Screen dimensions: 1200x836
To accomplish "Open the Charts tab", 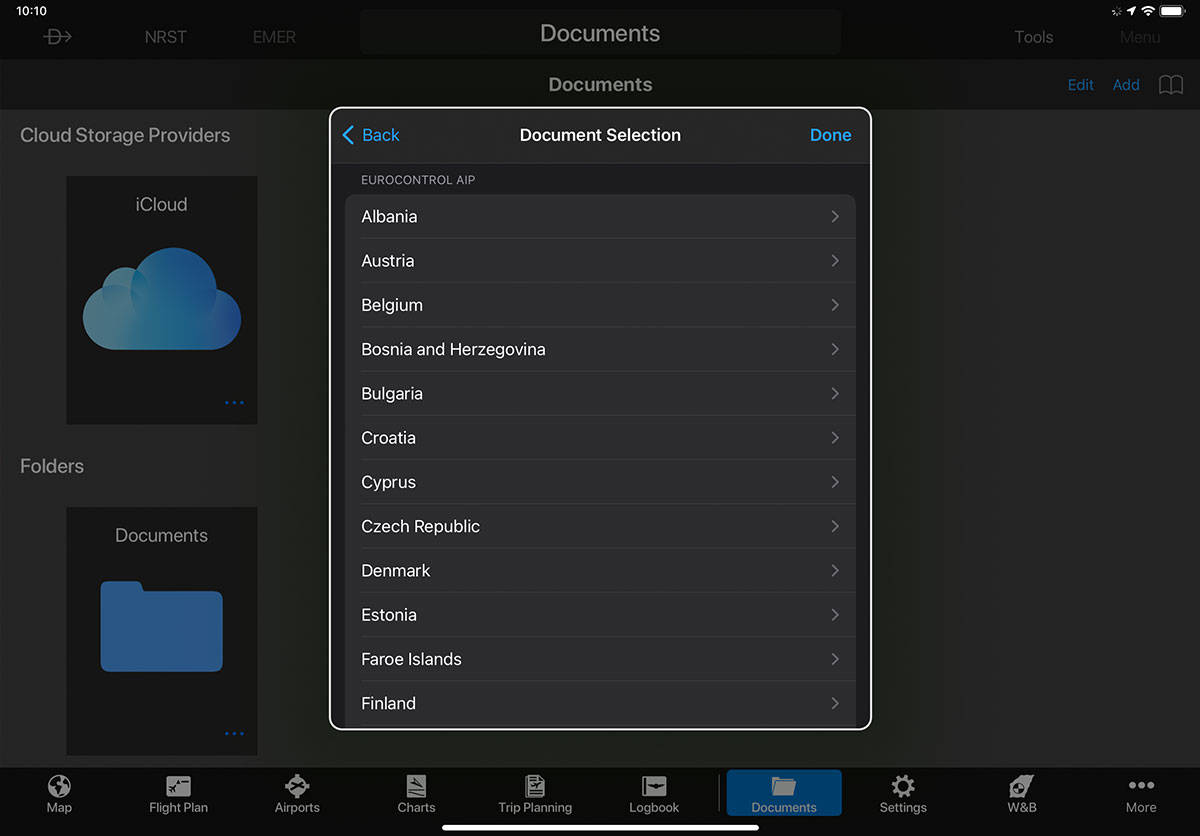I will [416, 793].
